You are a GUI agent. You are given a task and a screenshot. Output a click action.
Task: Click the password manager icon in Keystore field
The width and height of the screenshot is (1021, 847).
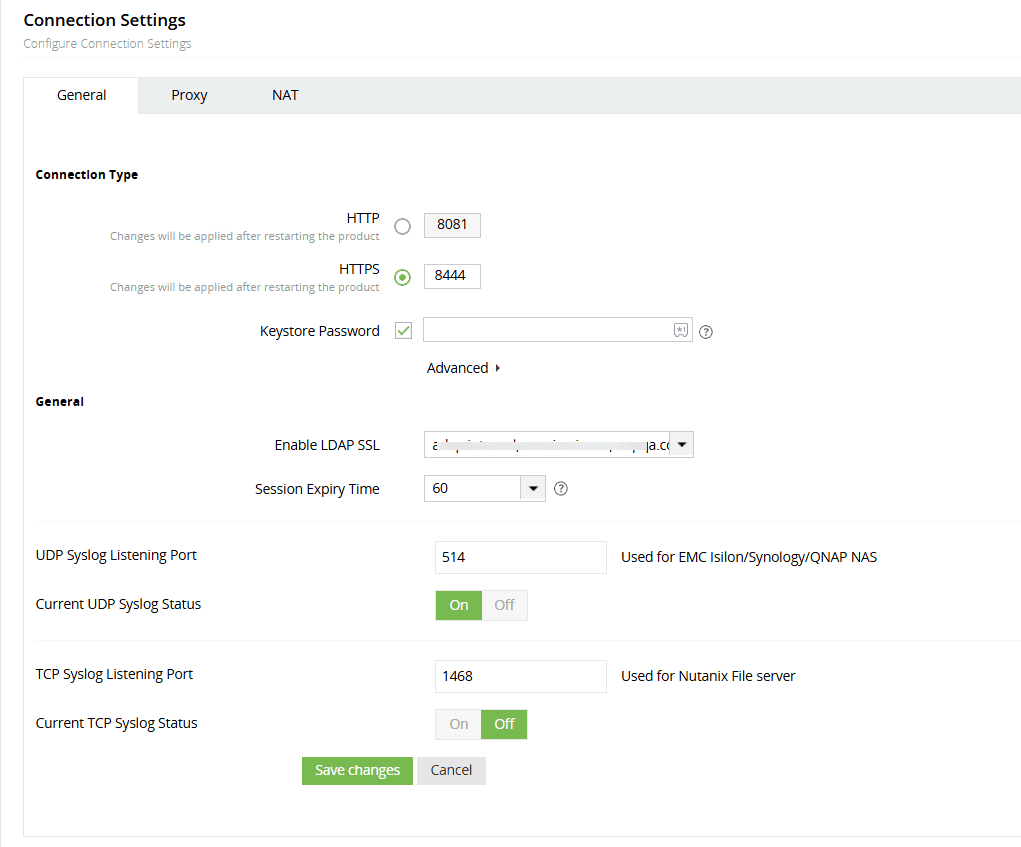coord(680,330)
